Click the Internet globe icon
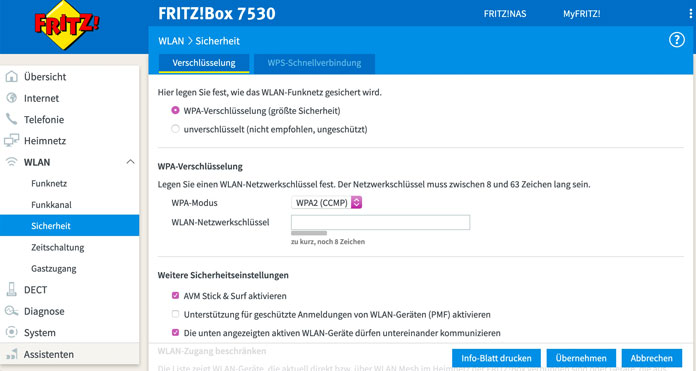The image size is (696, 371). click(12, 98)
